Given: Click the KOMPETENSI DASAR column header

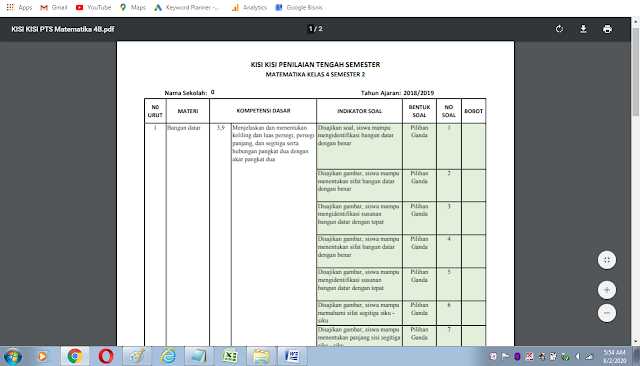Looking at the screenshot, I should (263, 111).
